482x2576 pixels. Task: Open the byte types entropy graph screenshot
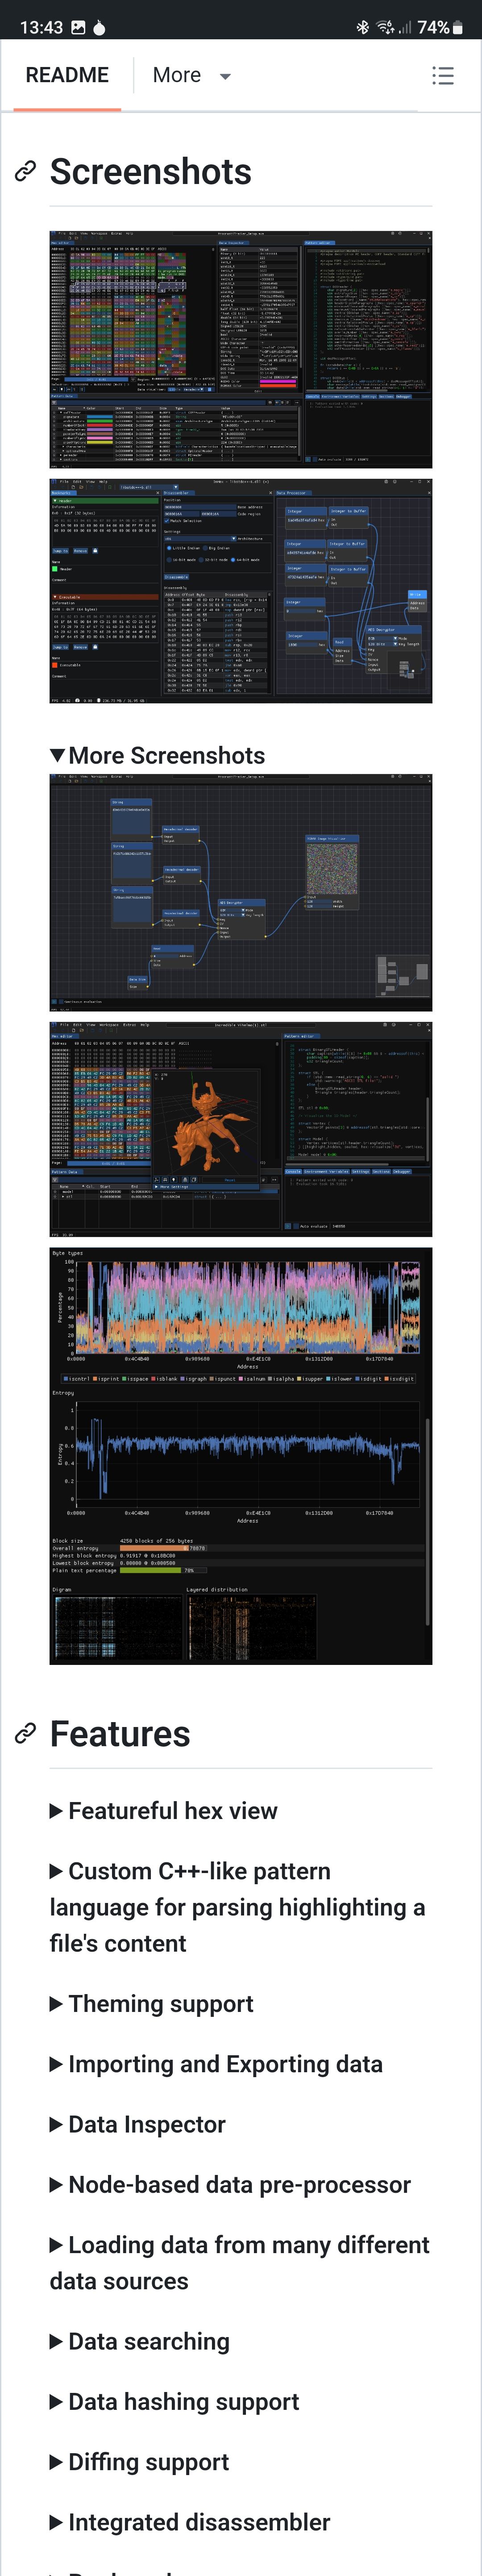[x=241, y=1455]
